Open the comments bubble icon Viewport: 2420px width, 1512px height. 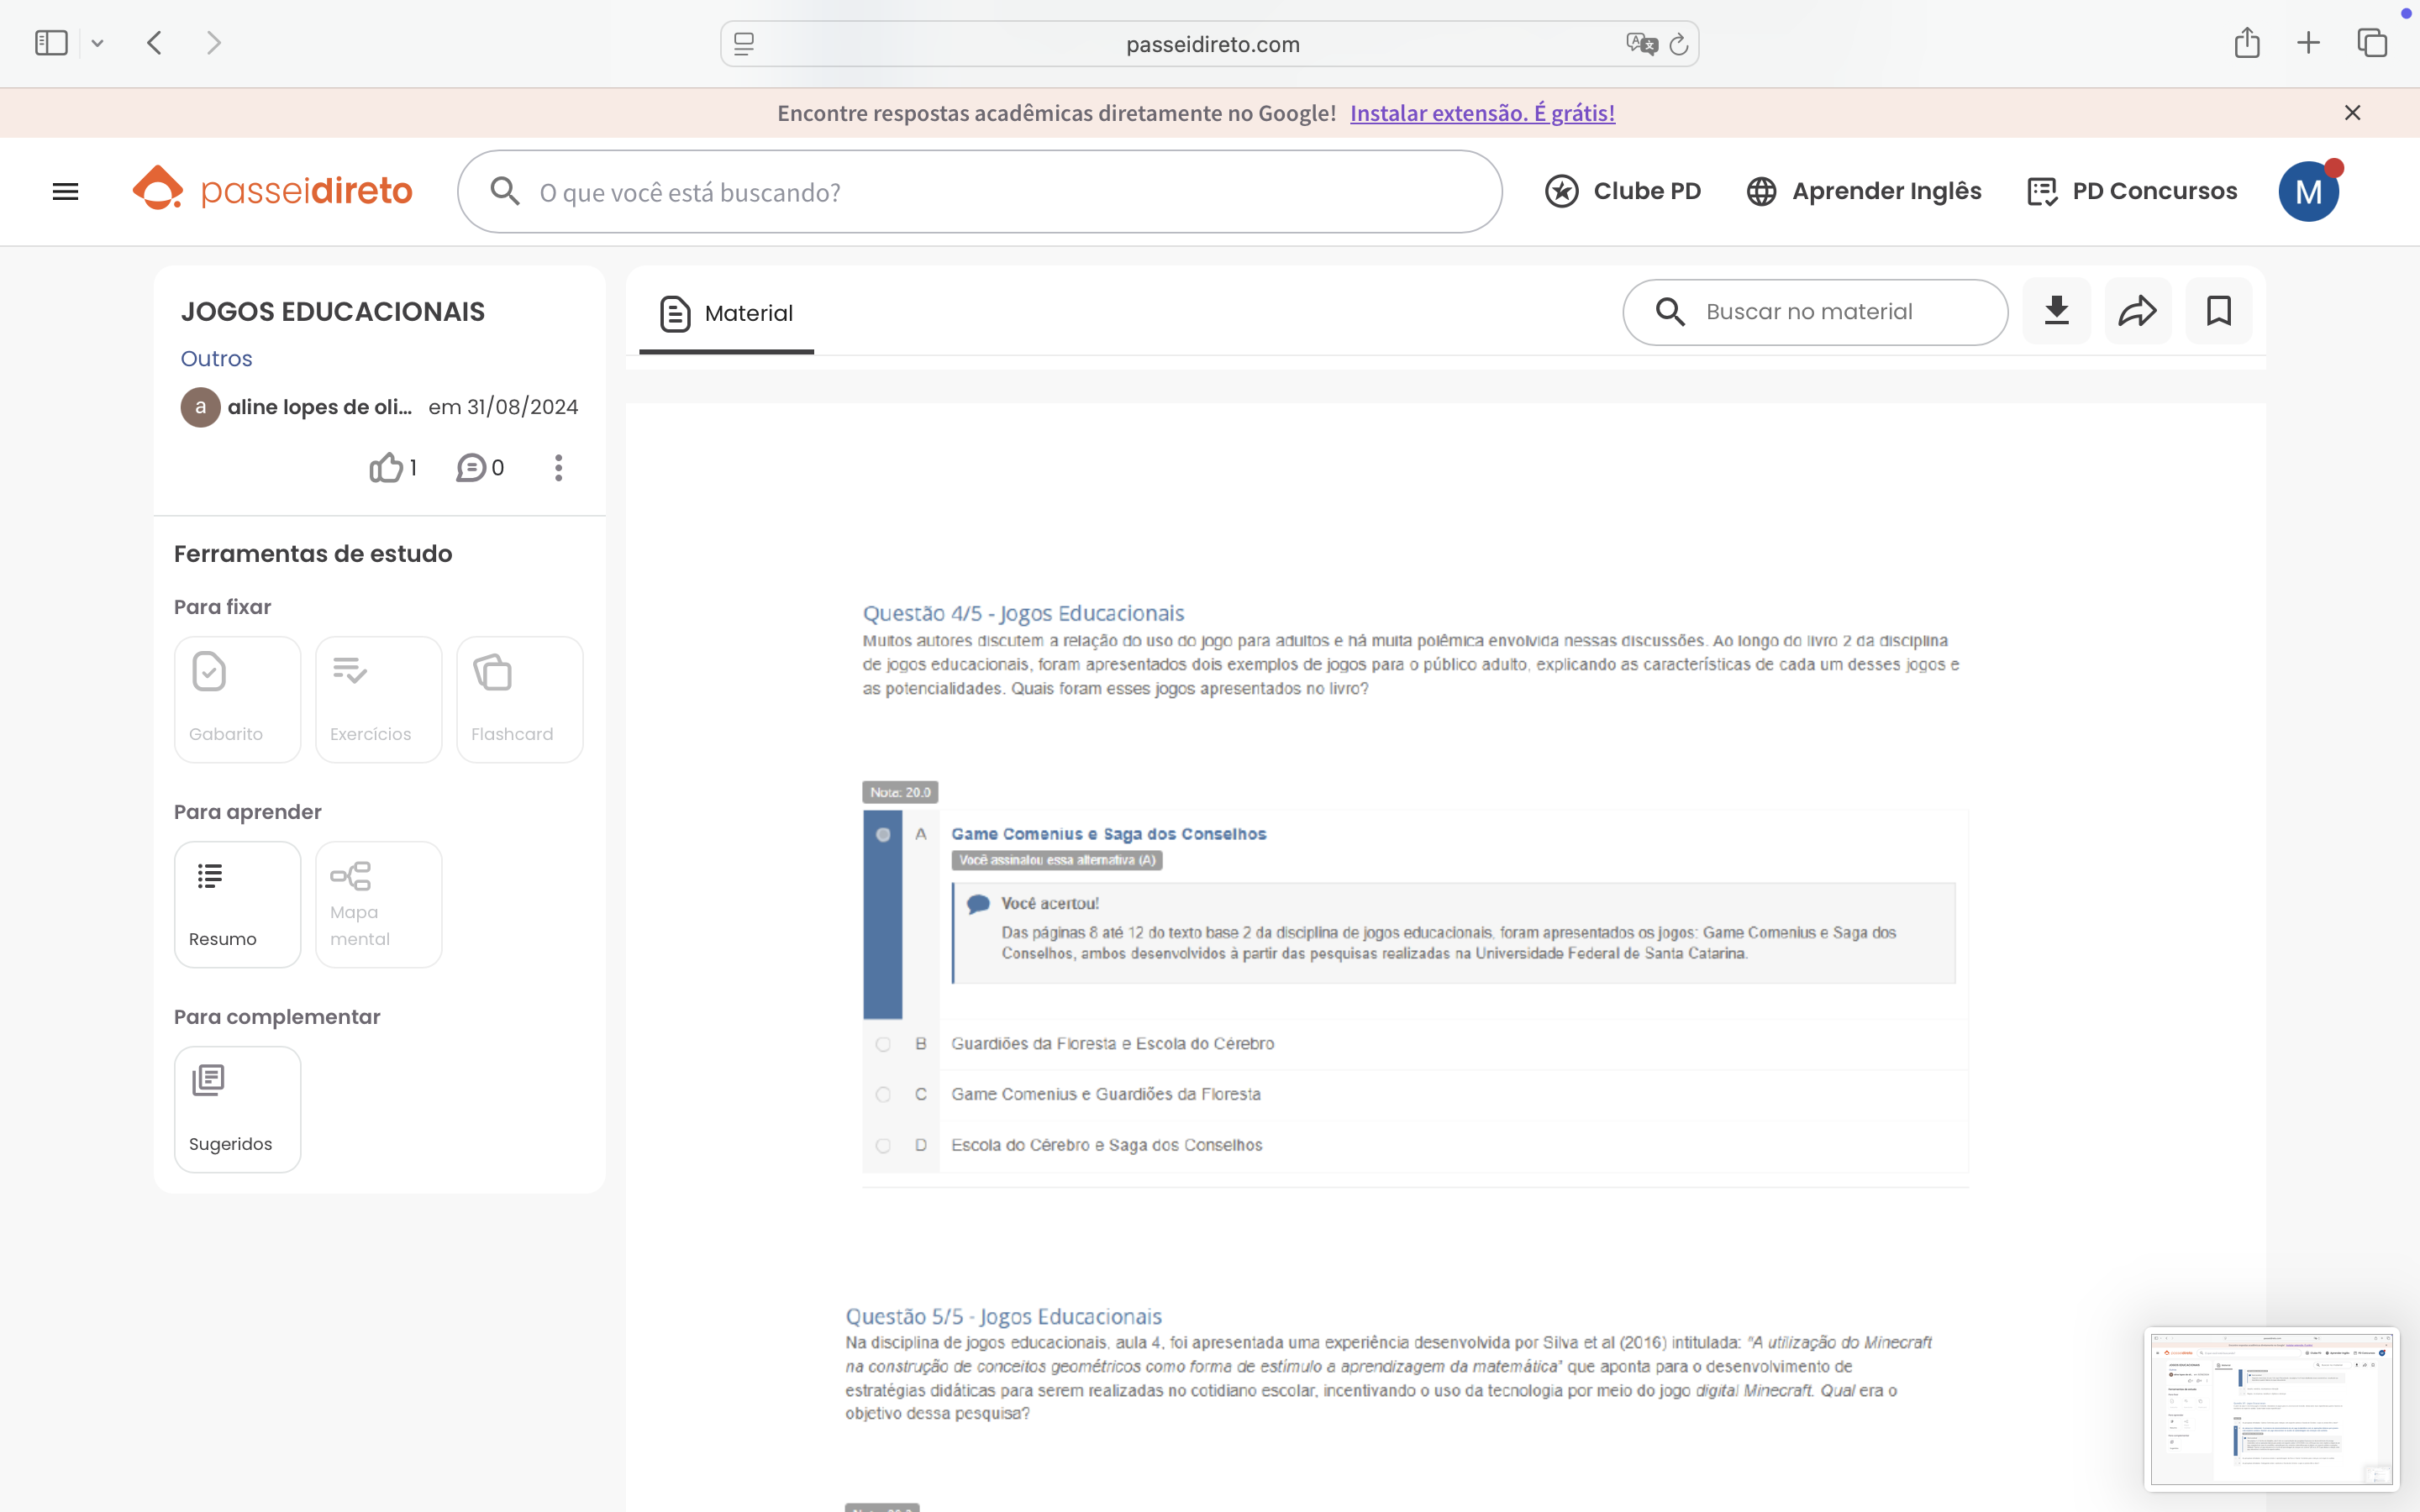click(471, 467)
